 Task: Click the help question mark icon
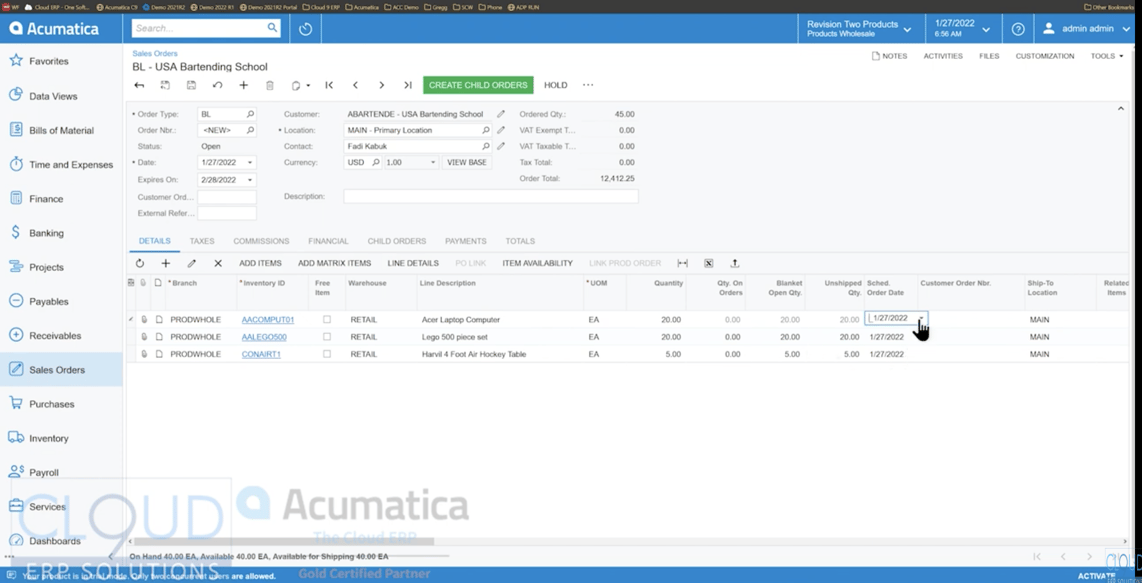(x=1017, y=28)
